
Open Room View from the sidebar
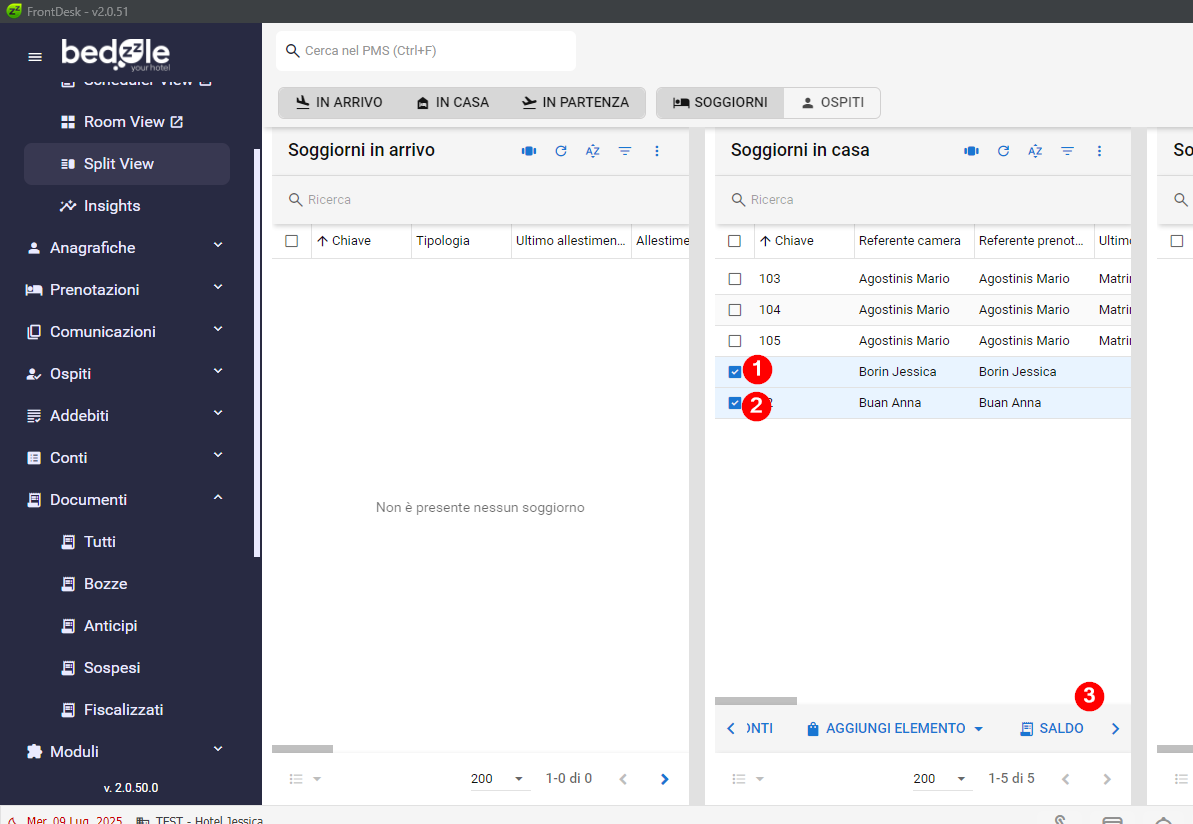click(x=124, y=122)
